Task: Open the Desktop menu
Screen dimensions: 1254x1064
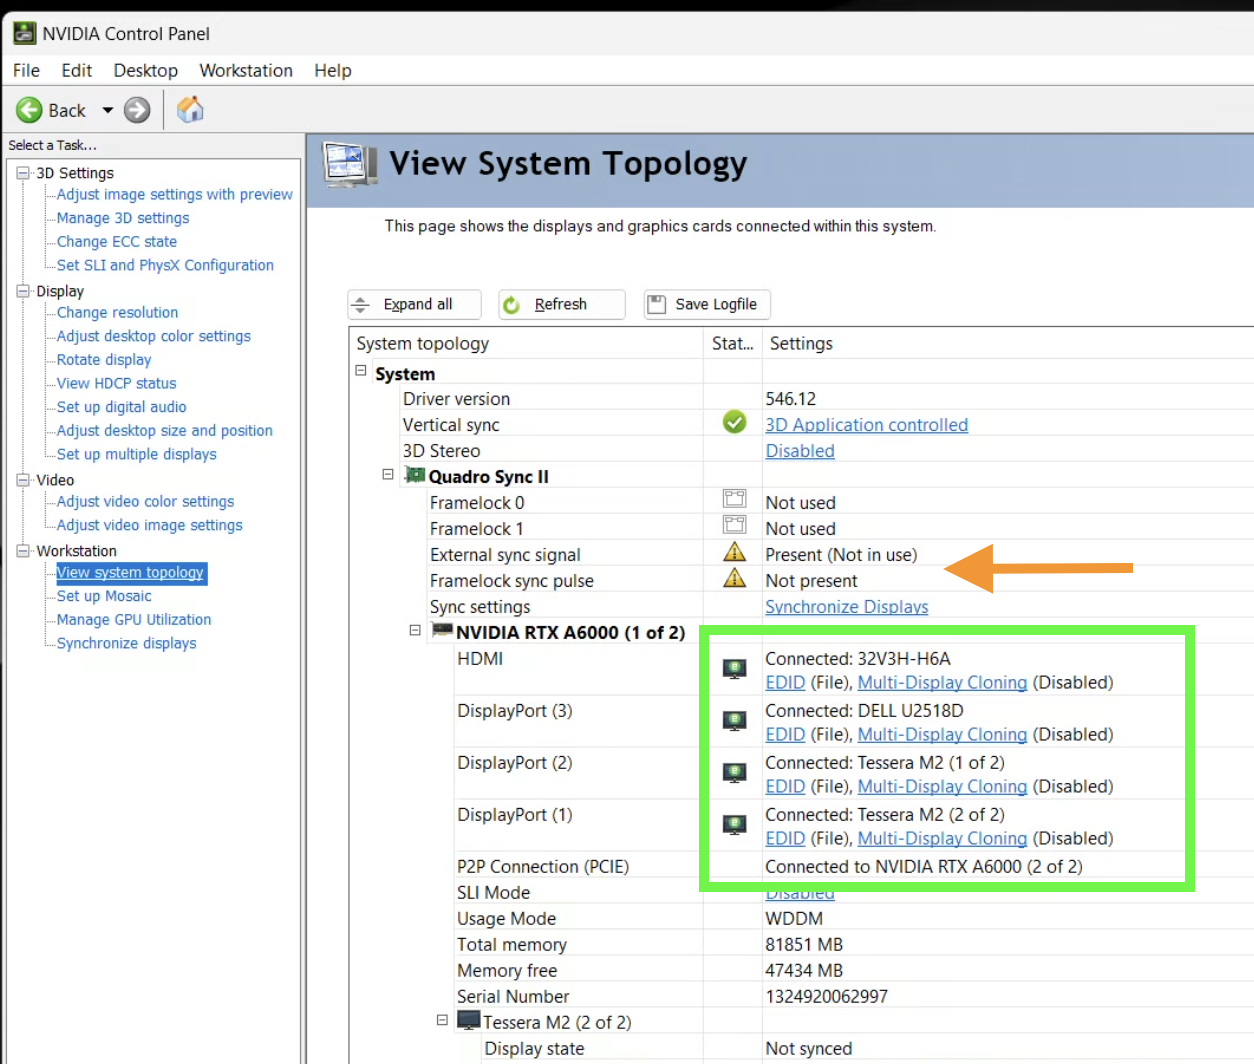Action: 145,70
